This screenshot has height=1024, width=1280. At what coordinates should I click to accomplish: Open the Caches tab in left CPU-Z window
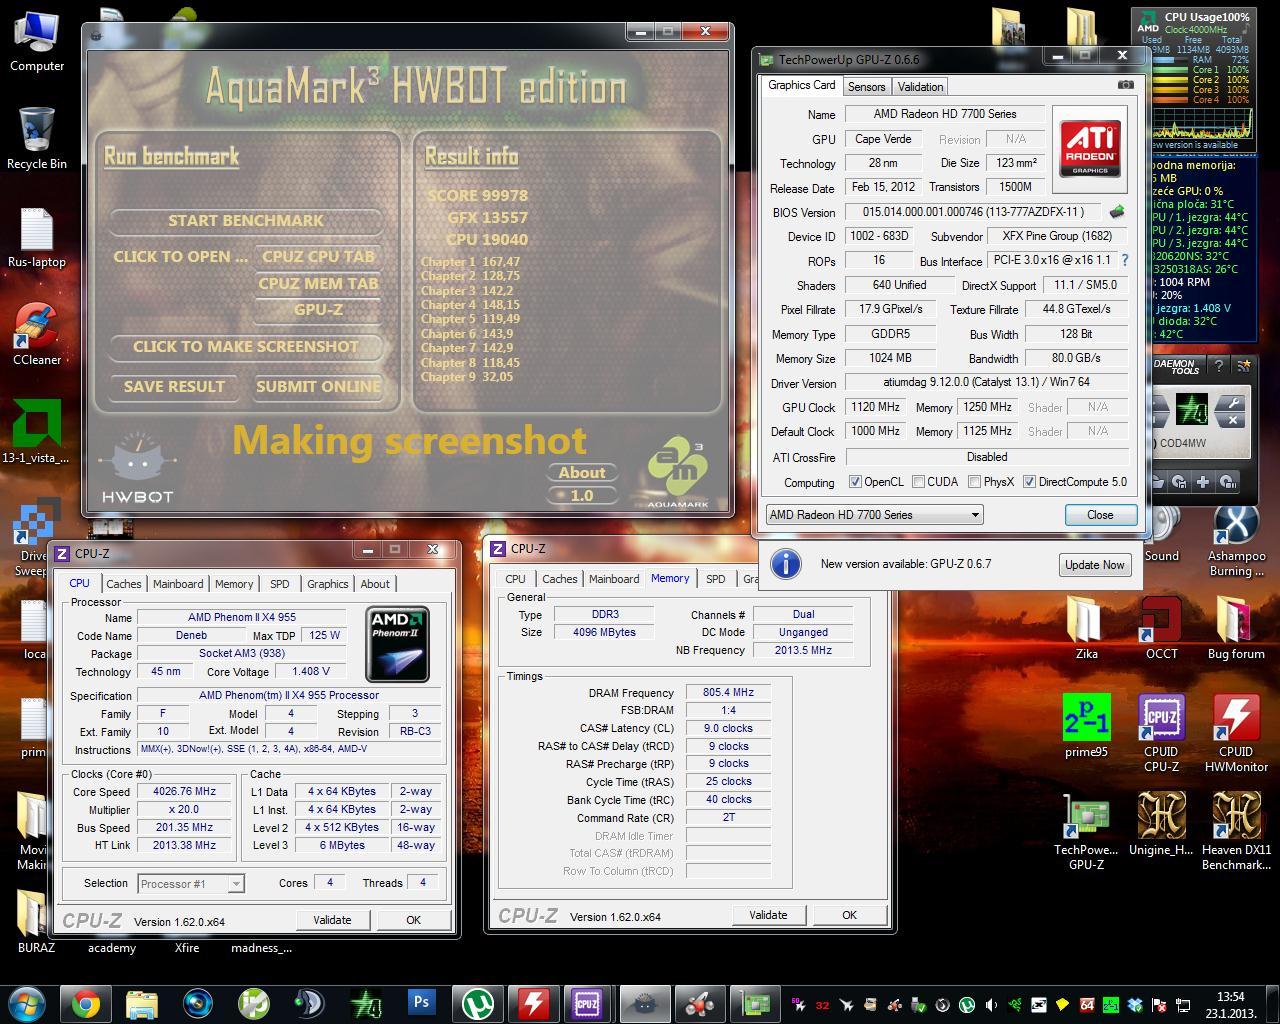pos(124,584)
